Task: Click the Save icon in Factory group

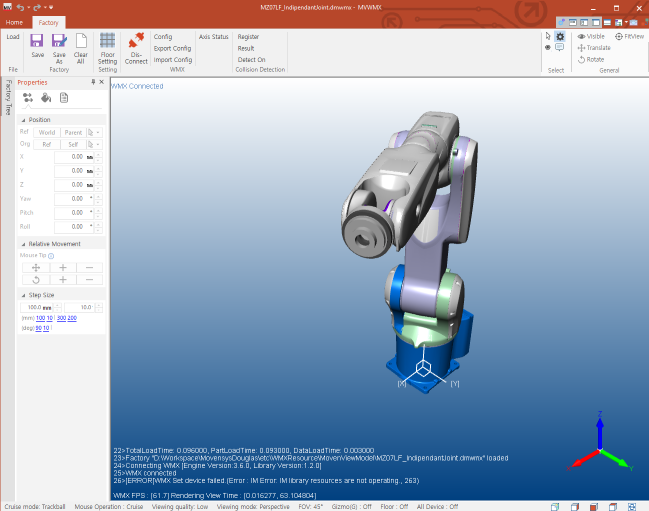Action: (x=37, y=41)
